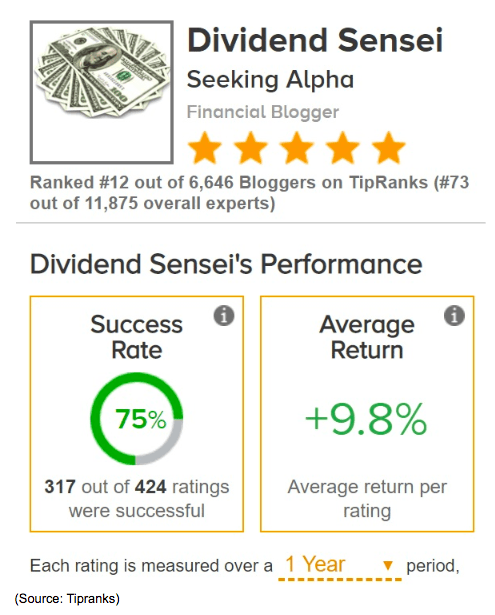Click the +9.8% average return value
The height and width of the screenshot is (615, 495).
366,419
